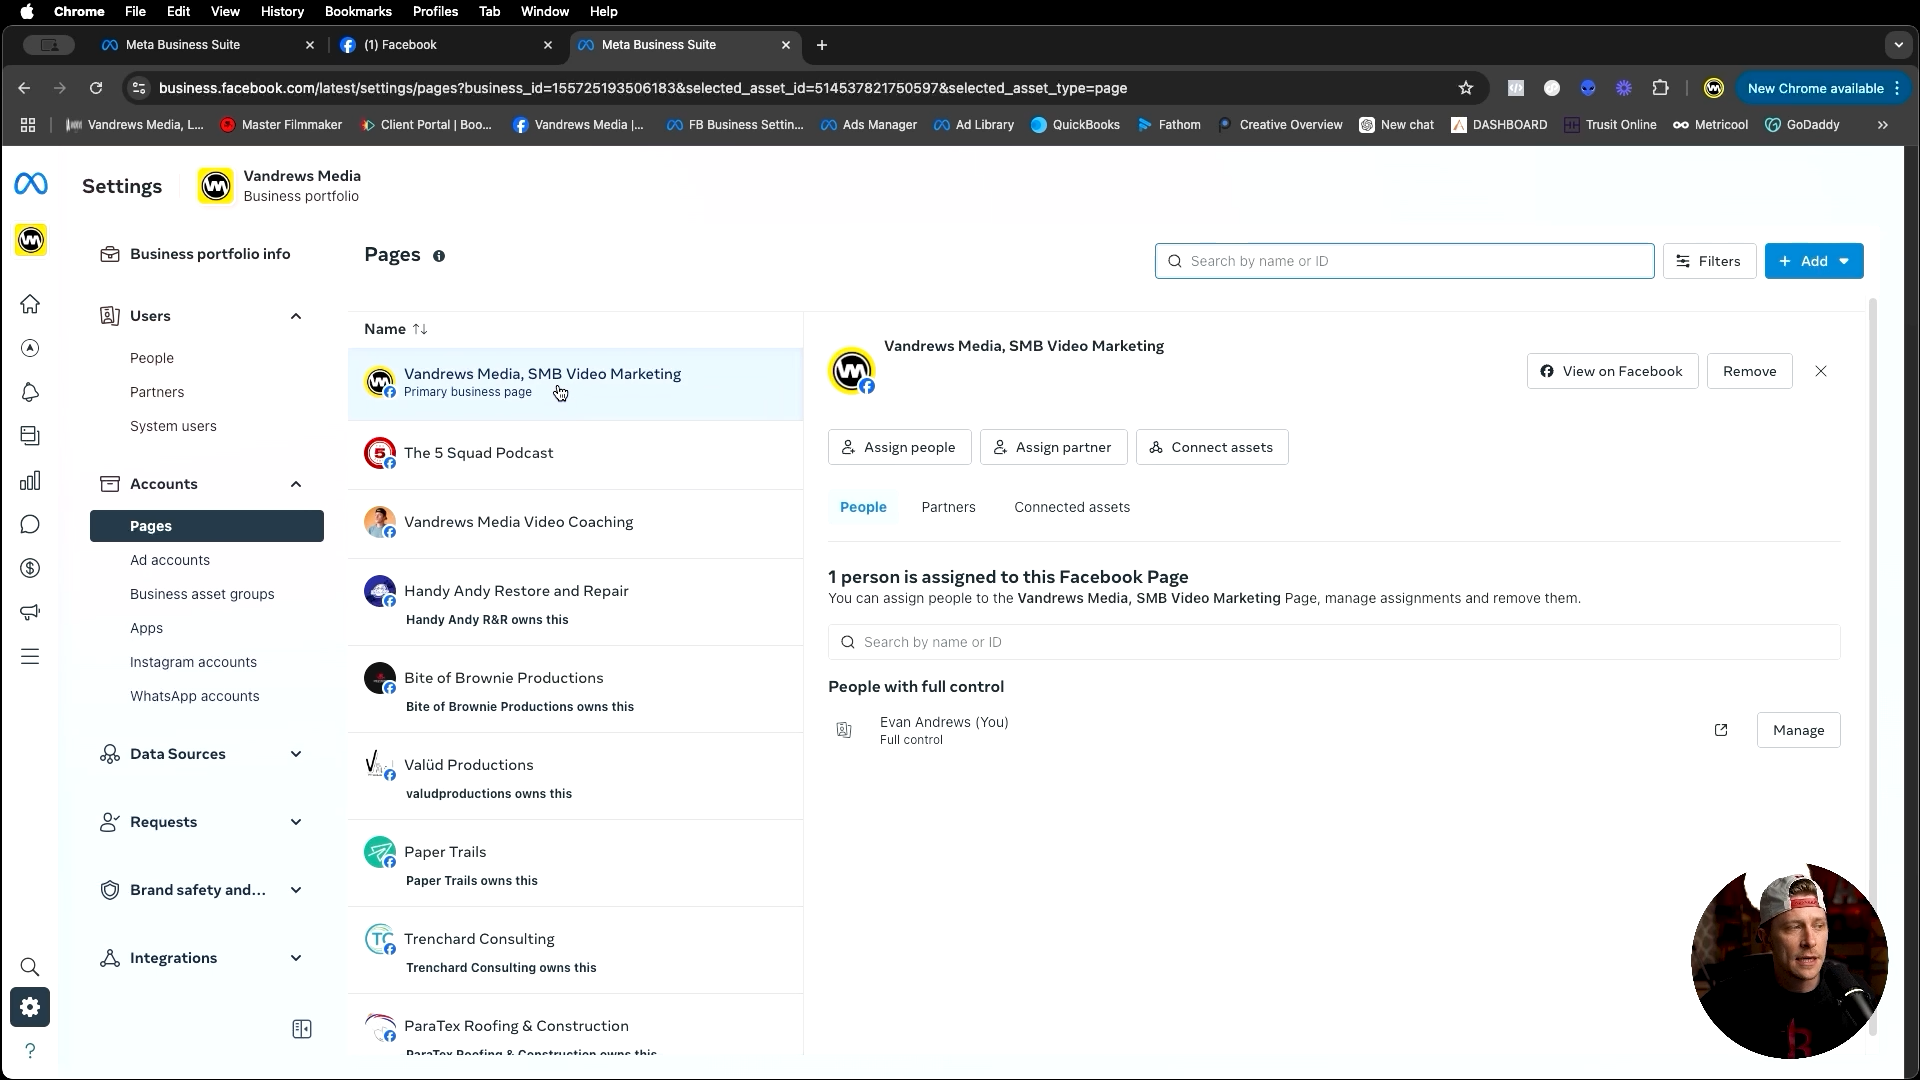Viewport: 1920px width, 1080px height.
Task: Open the All tools hamburger icon
Action: coord(30,657)
